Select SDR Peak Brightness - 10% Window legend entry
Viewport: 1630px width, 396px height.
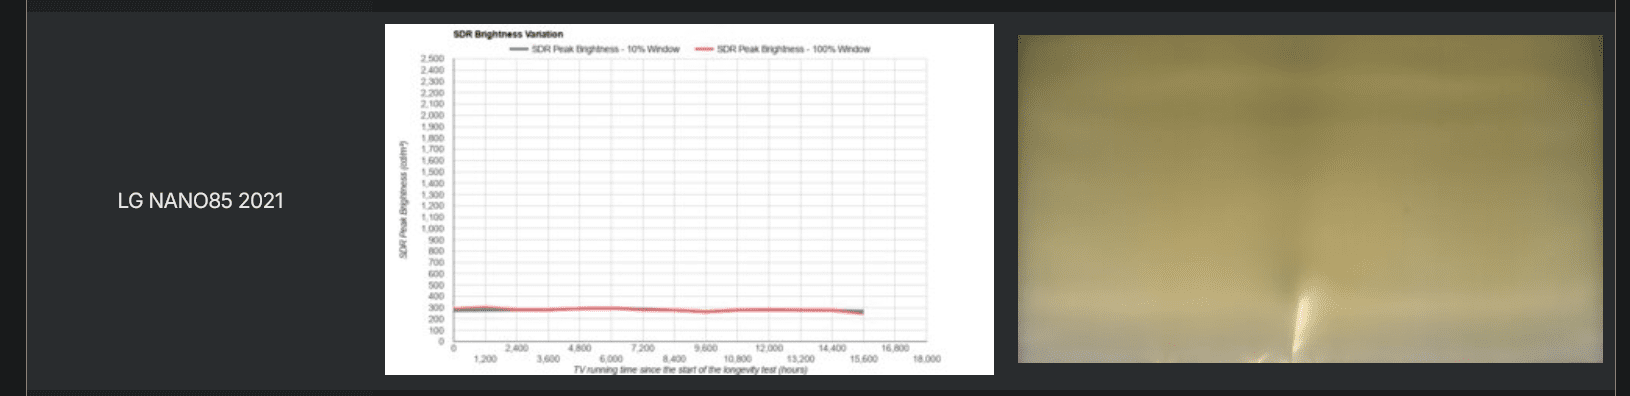point(595,49)
